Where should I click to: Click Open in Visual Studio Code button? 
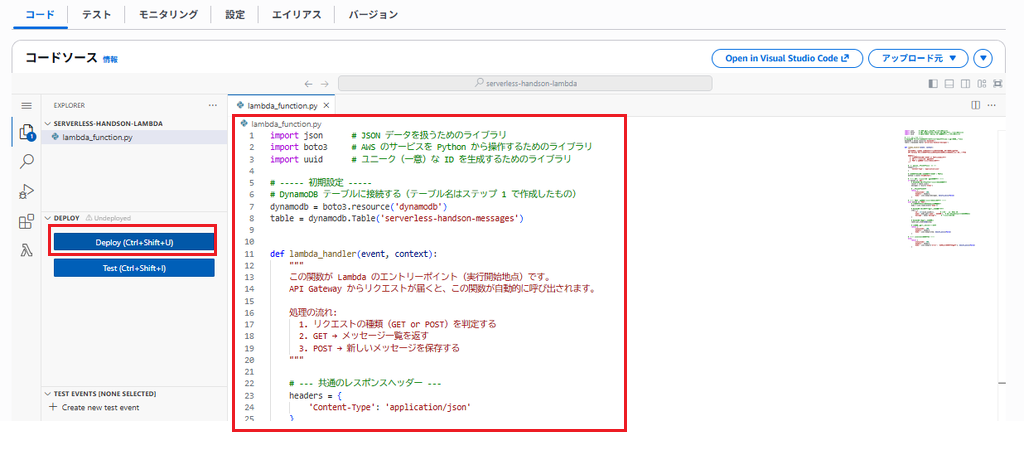pyautogui.click(x=787, y=58)
